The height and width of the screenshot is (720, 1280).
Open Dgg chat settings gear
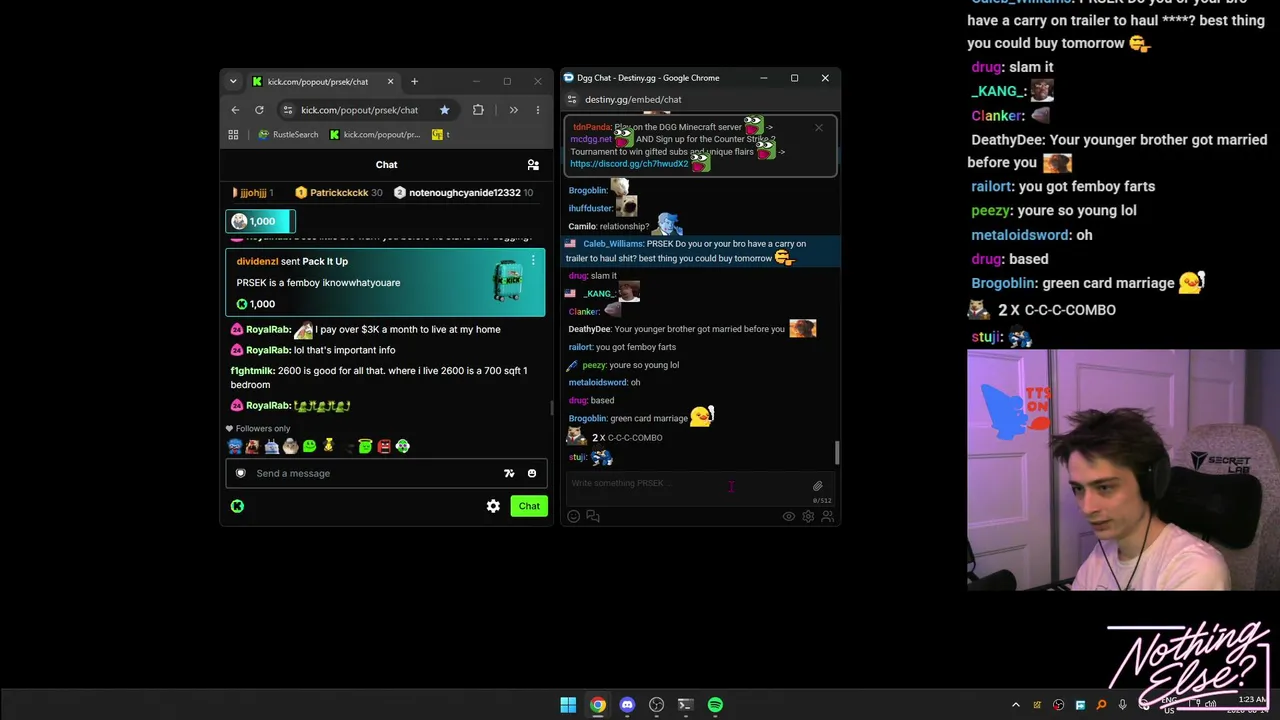click(x=808, y=516)
